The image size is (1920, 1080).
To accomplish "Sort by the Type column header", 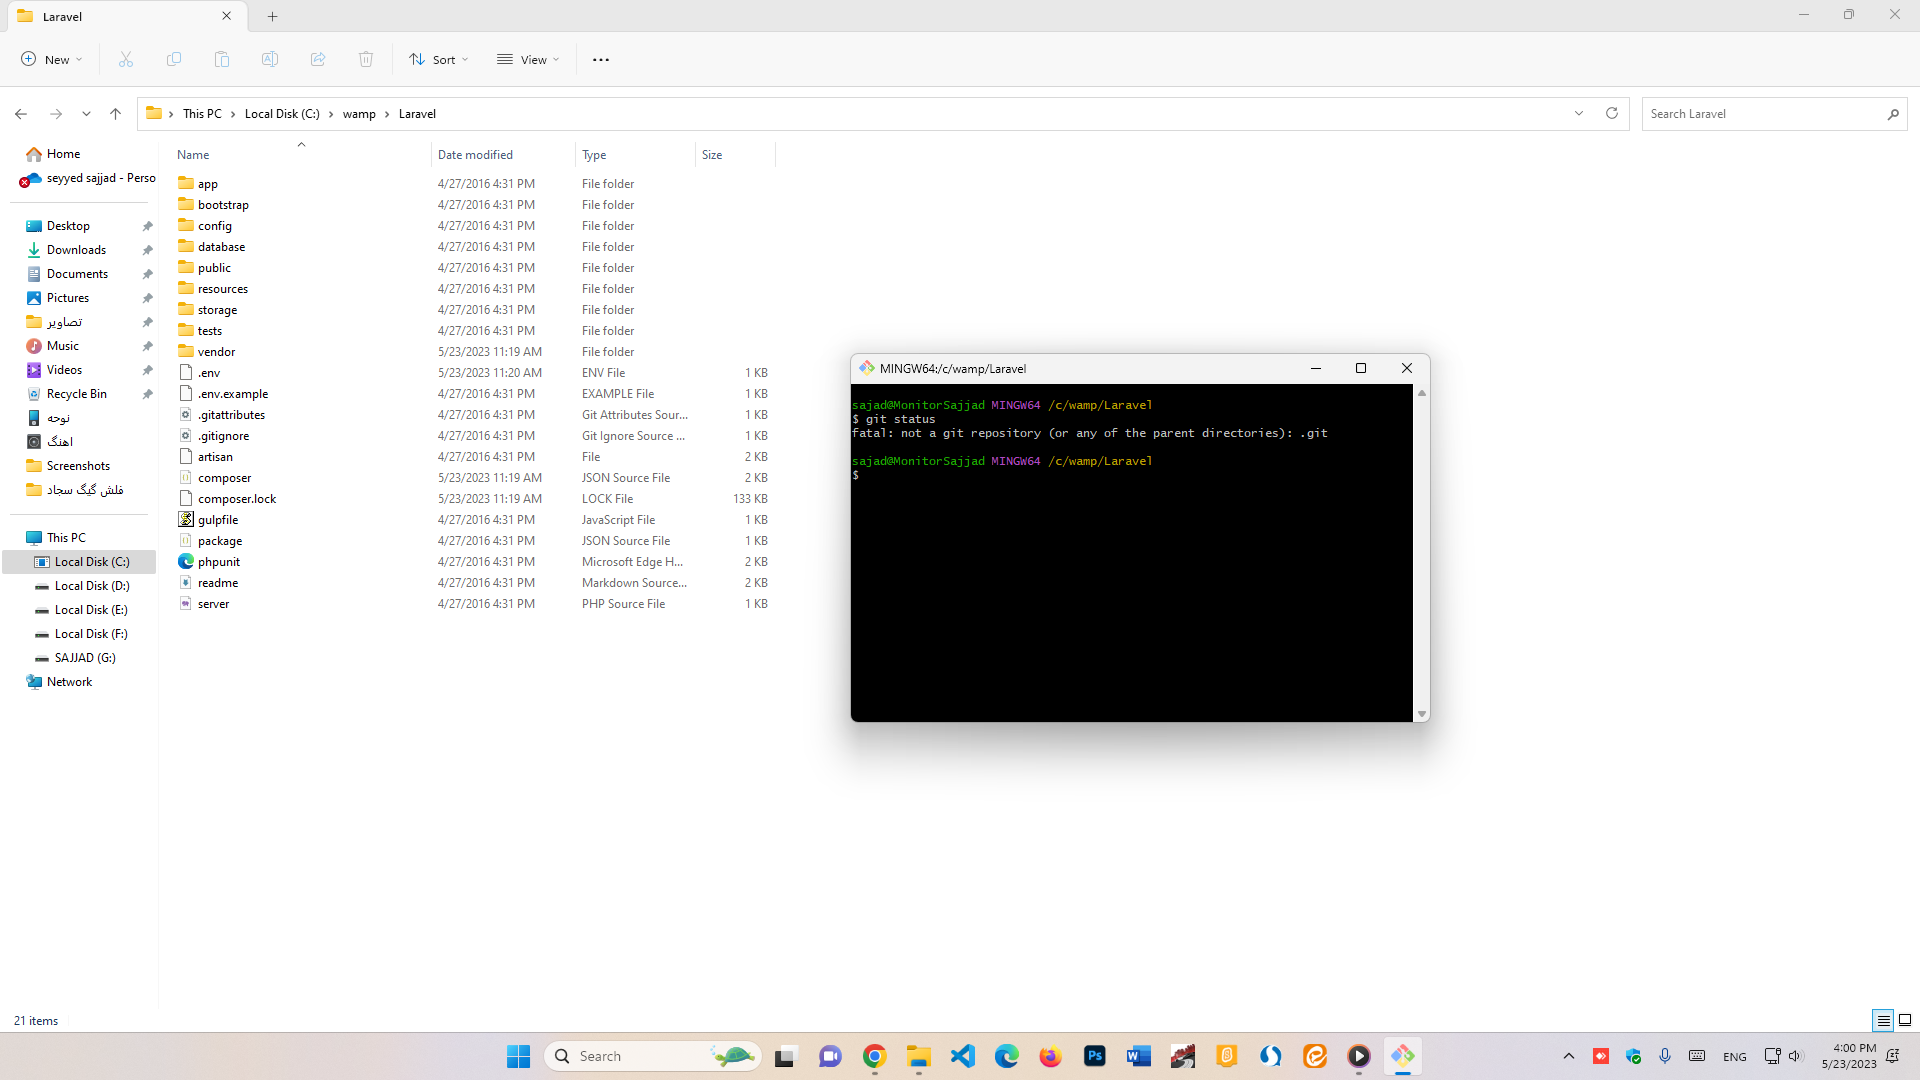I will 636,155.
